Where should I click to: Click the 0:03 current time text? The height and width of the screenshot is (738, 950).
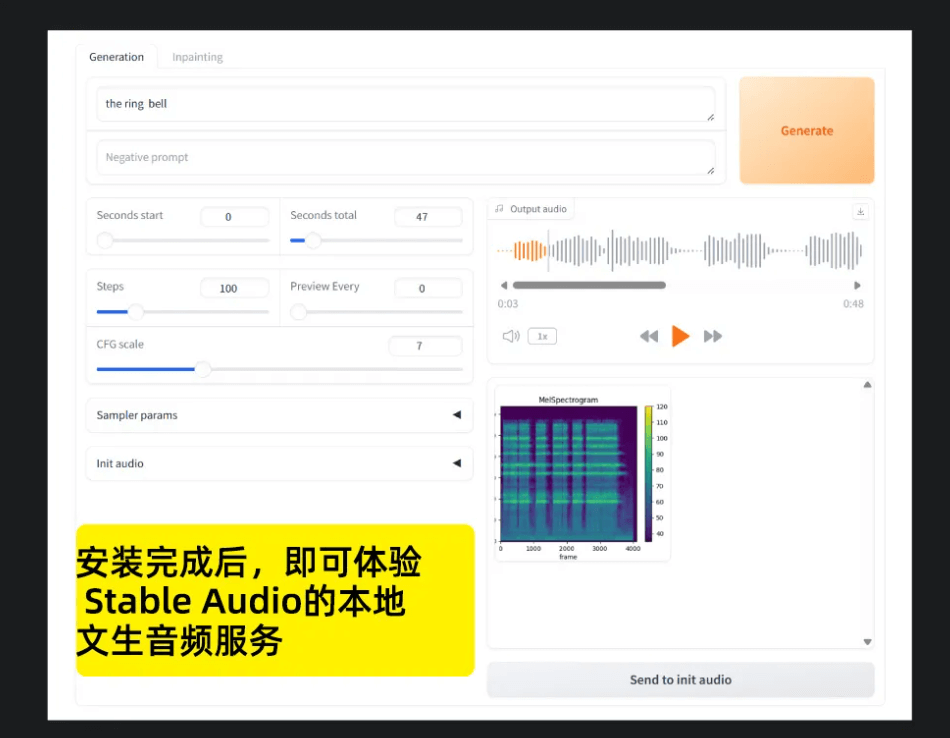508,304
